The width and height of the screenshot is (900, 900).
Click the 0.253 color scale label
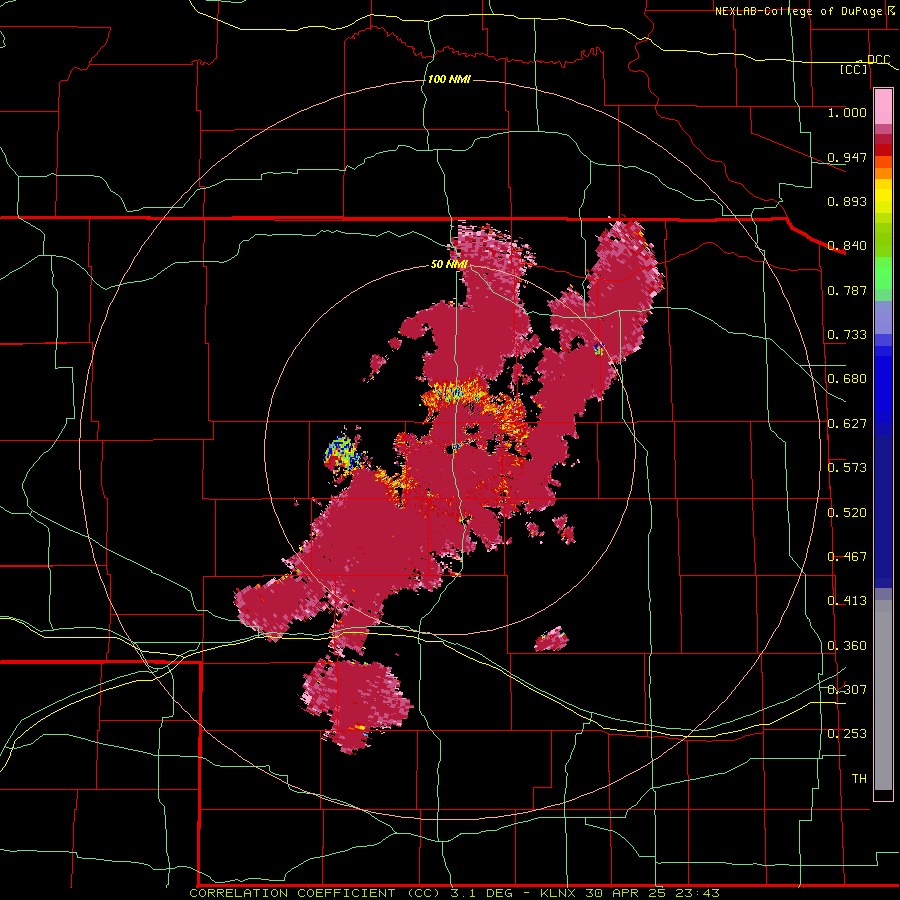(x=847, y=734)
